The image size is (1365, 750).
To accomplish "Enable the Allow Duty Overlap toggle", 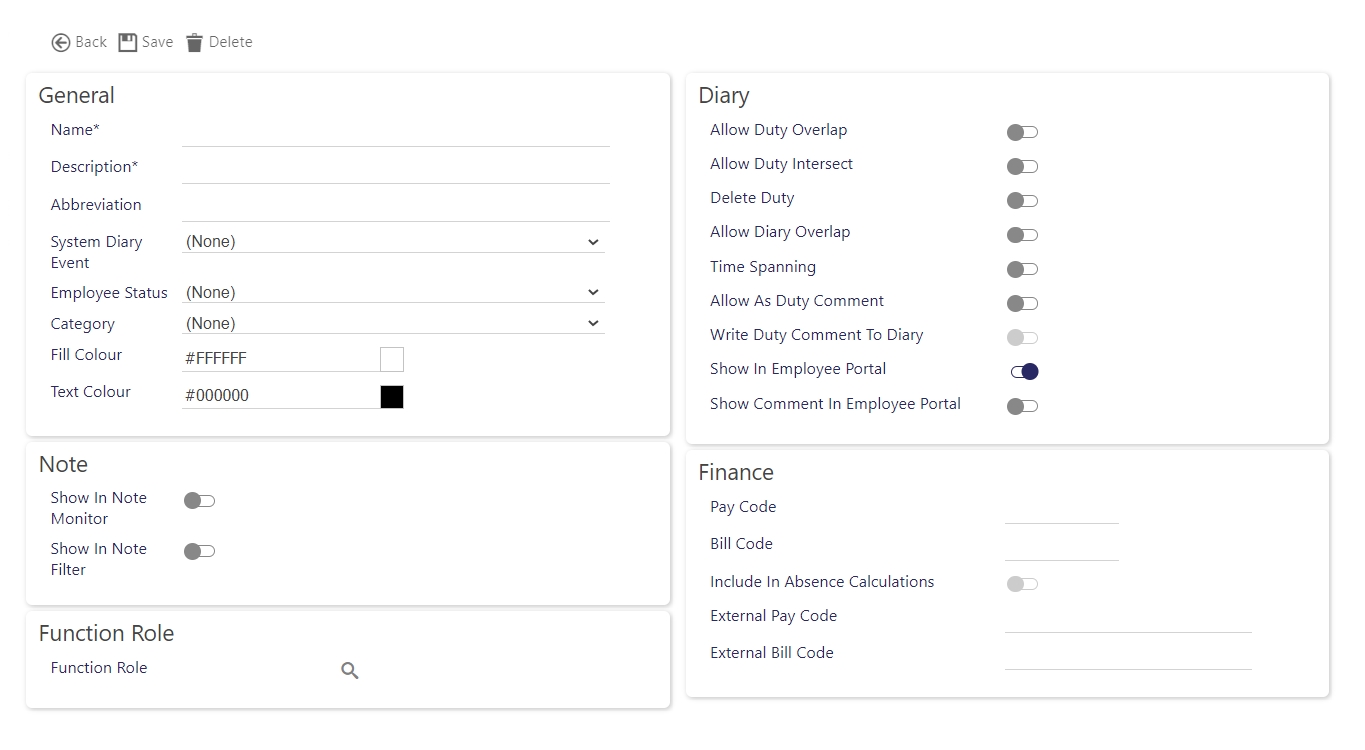I will click(1022, 132).
